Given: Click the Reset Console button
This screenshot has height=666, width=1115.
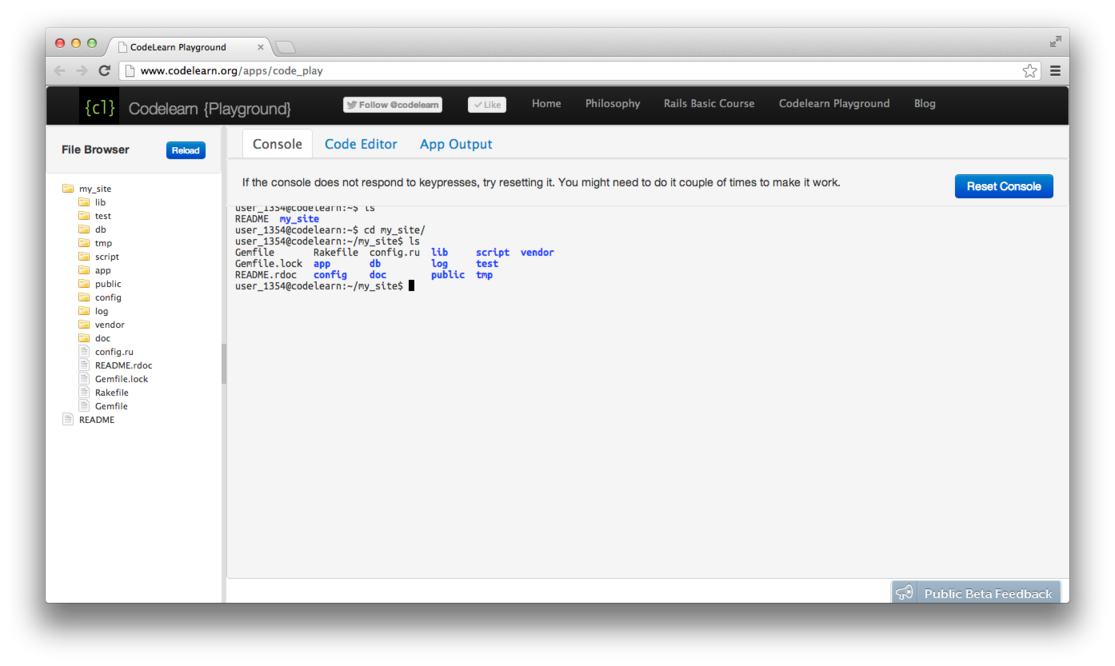Looking at the screenshot, I should click(1003, 186).
